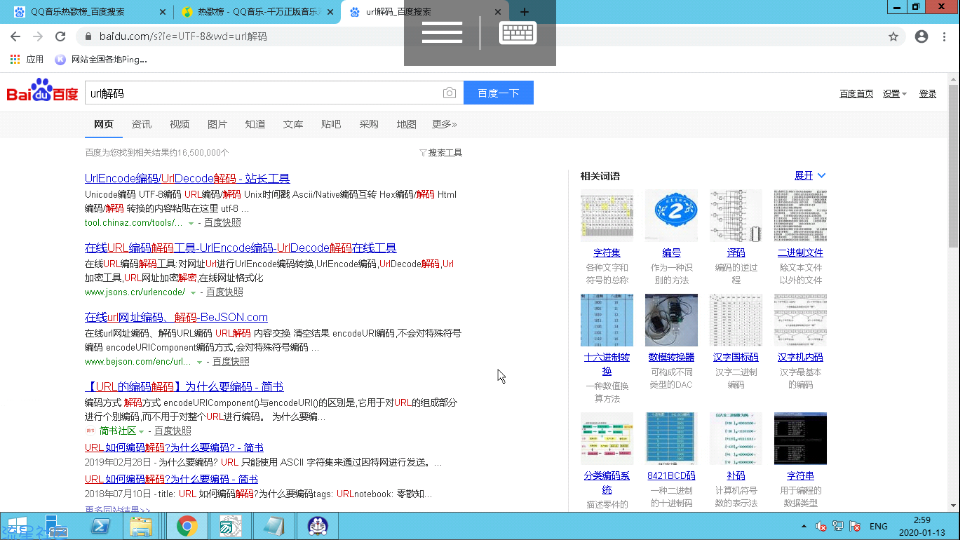Click the page vertical scrollbar
This screenshot has width=960, height=540.
coord(953,165)
